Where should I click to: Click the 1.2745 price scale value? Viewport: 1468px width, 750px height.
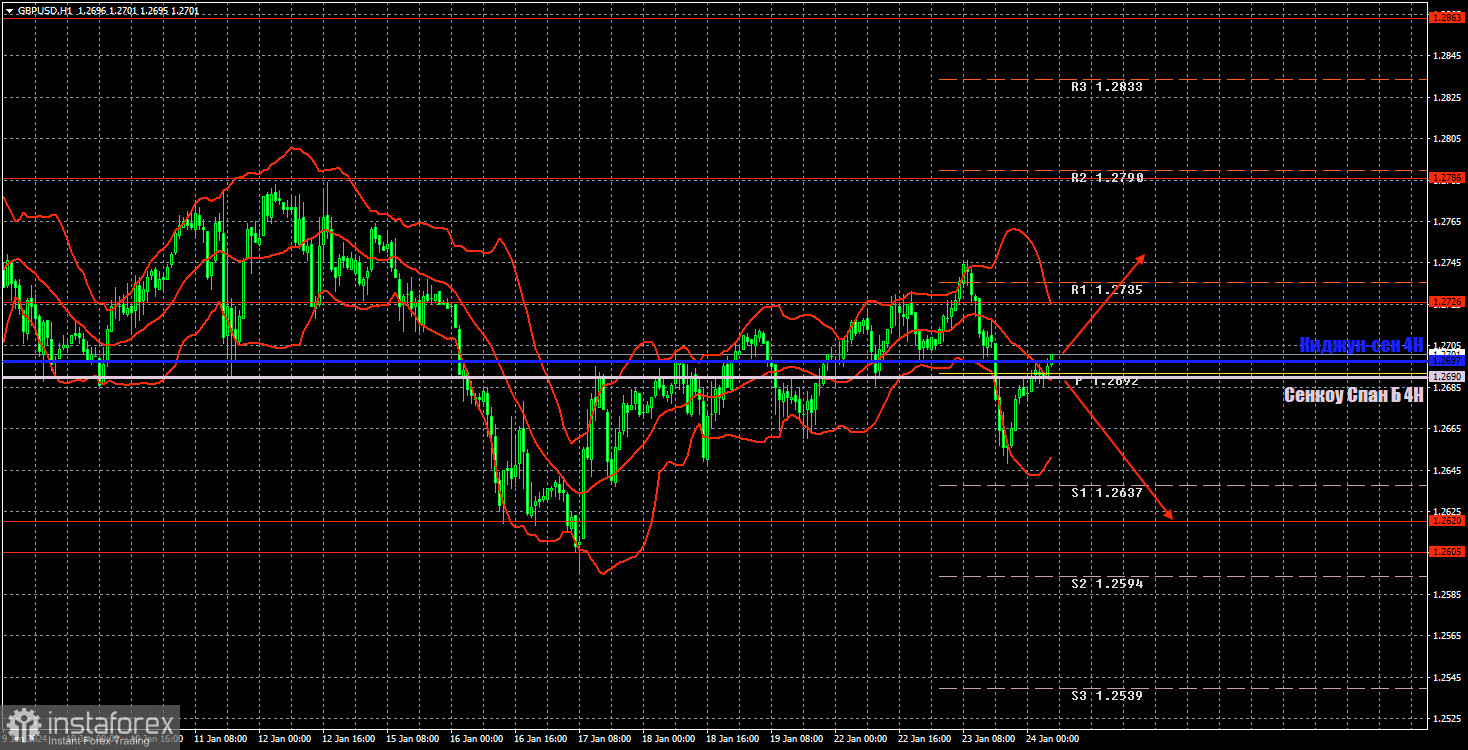[x=1447, y=263]
